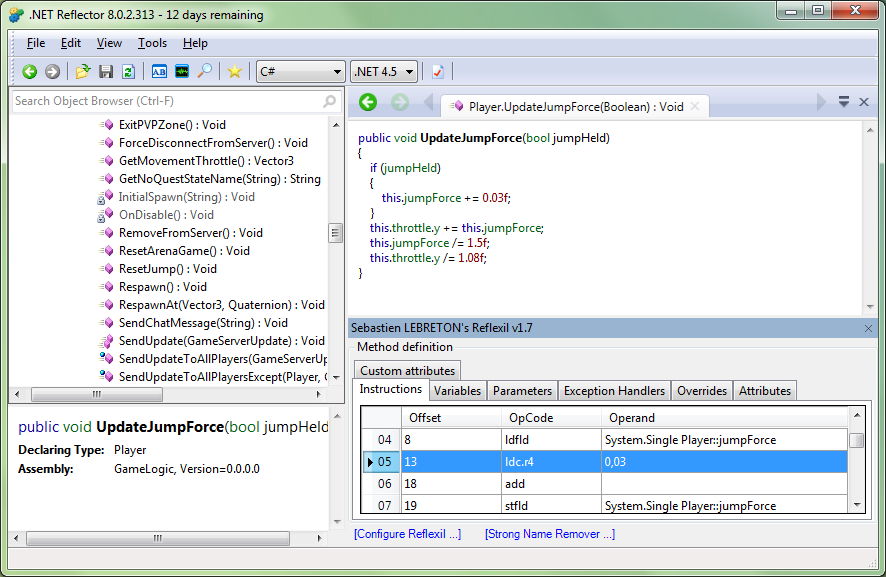Click the right tab-scroll arrow in the code pane
The width and height of the screenshot is (886, 577).
tap(821, 102)
